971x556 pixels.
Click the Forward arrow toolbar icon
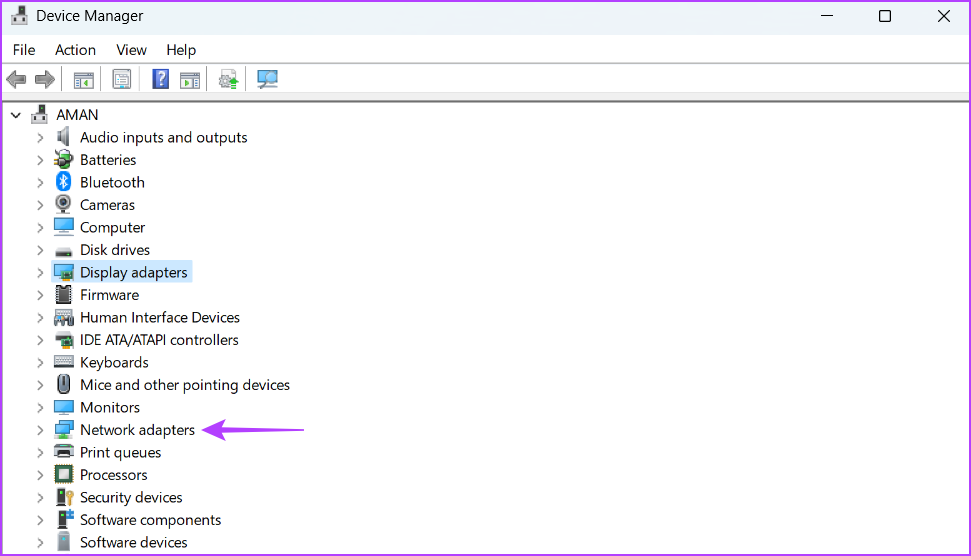pyautogui.click(x=45, y=79)
